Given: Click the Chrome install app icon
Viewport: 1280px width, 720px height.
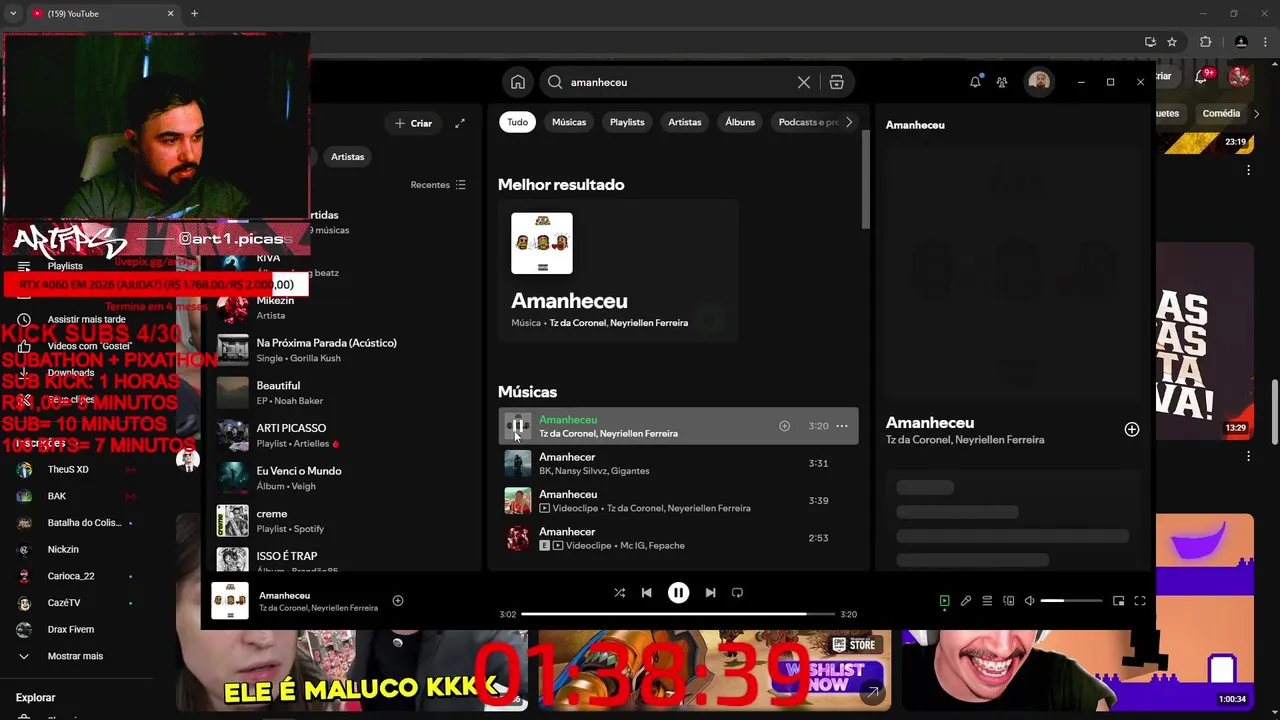Looking at the screenshot, I should [1150, 42].
